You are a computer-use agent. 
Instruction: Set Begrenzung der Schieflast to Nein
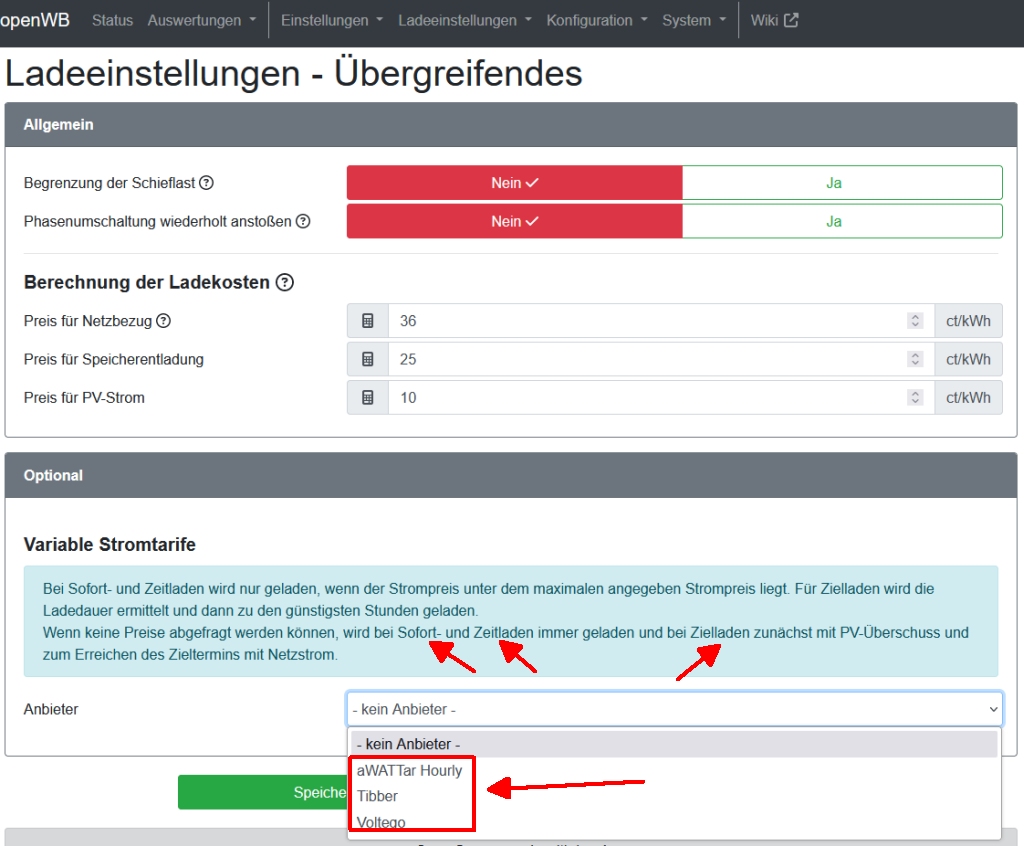tap(515, 183)
